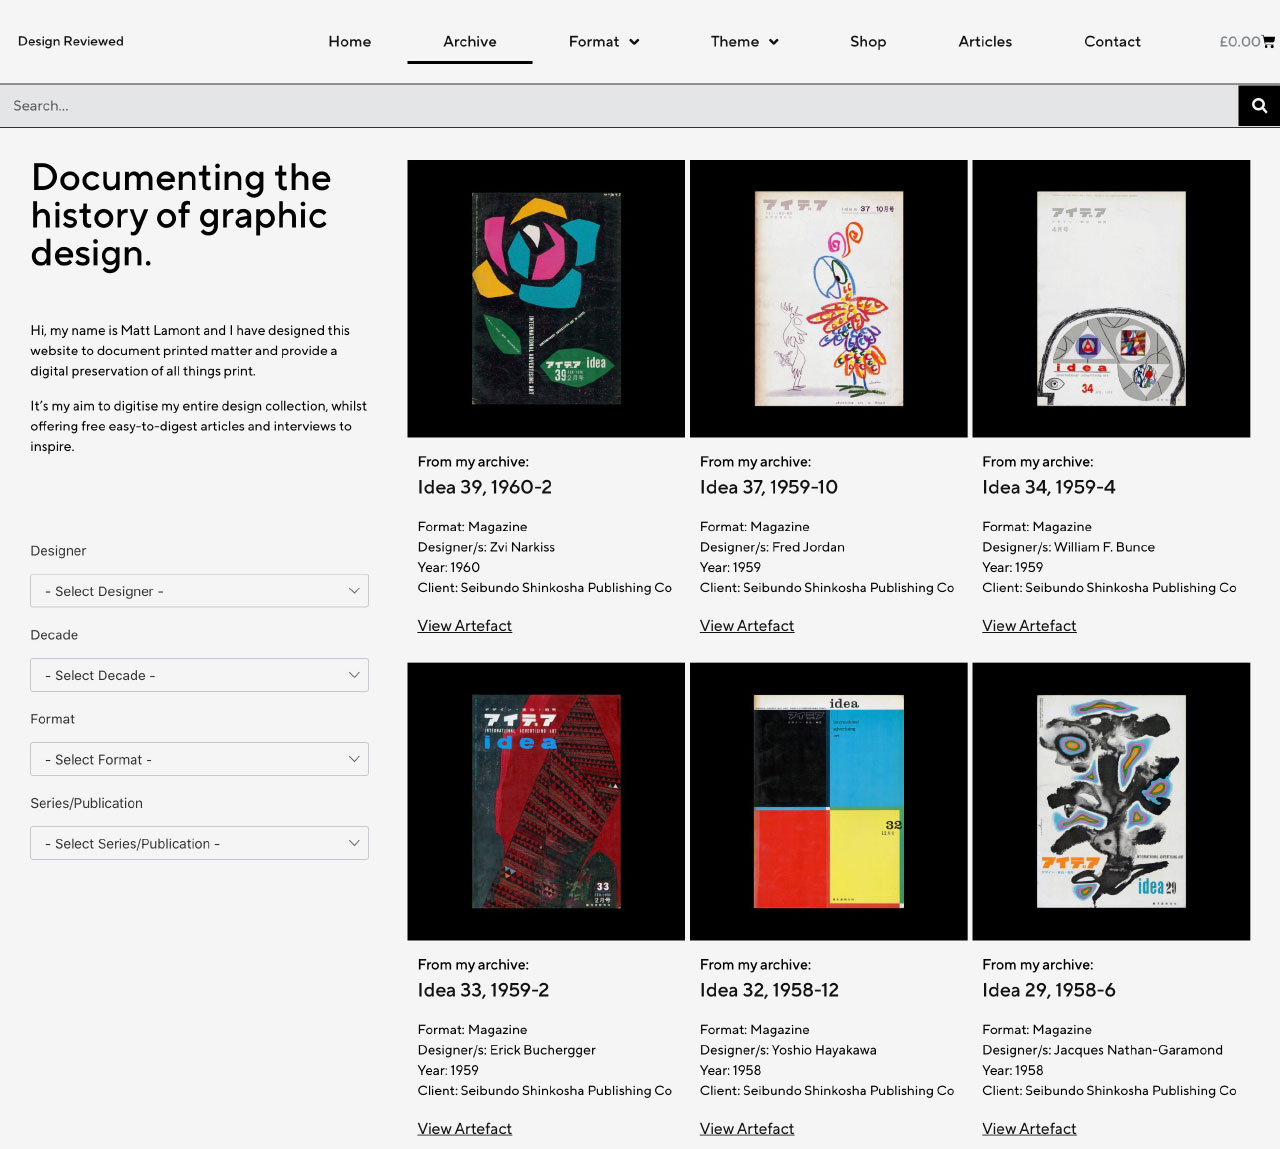This screenshot has height=1149, width=1280.
Task: Expand the Select Designer dropdown
Action: (x=199, y=591)
